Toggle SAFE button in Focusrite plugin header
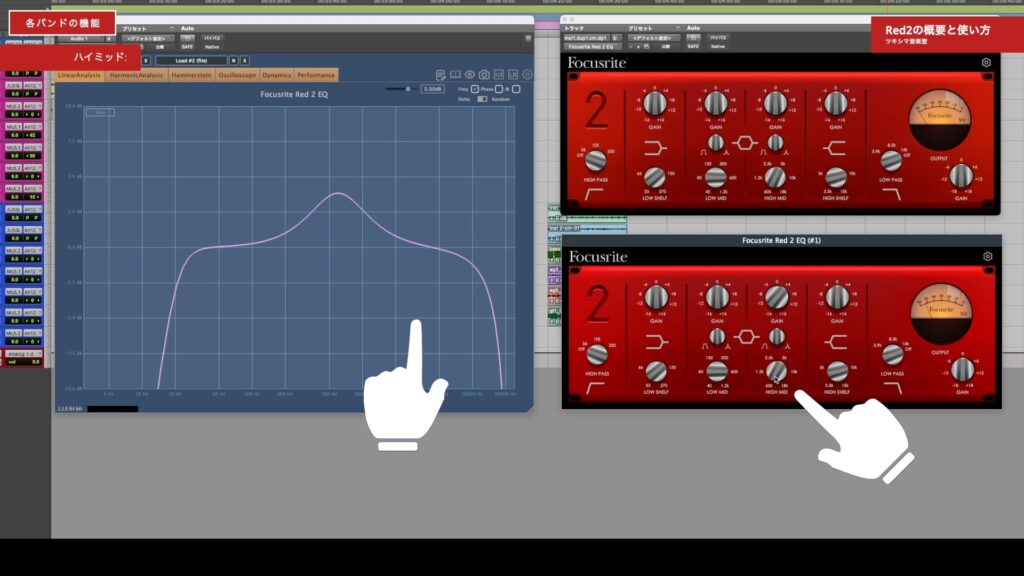This screenshot has height=576, width=1024. (693, 46)
